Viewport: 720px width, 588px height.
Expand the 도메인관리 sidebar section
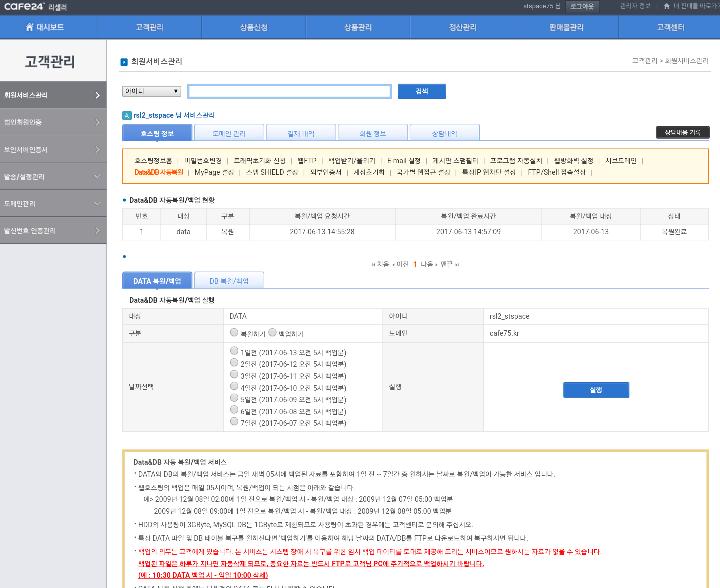(x=53, y=203)
